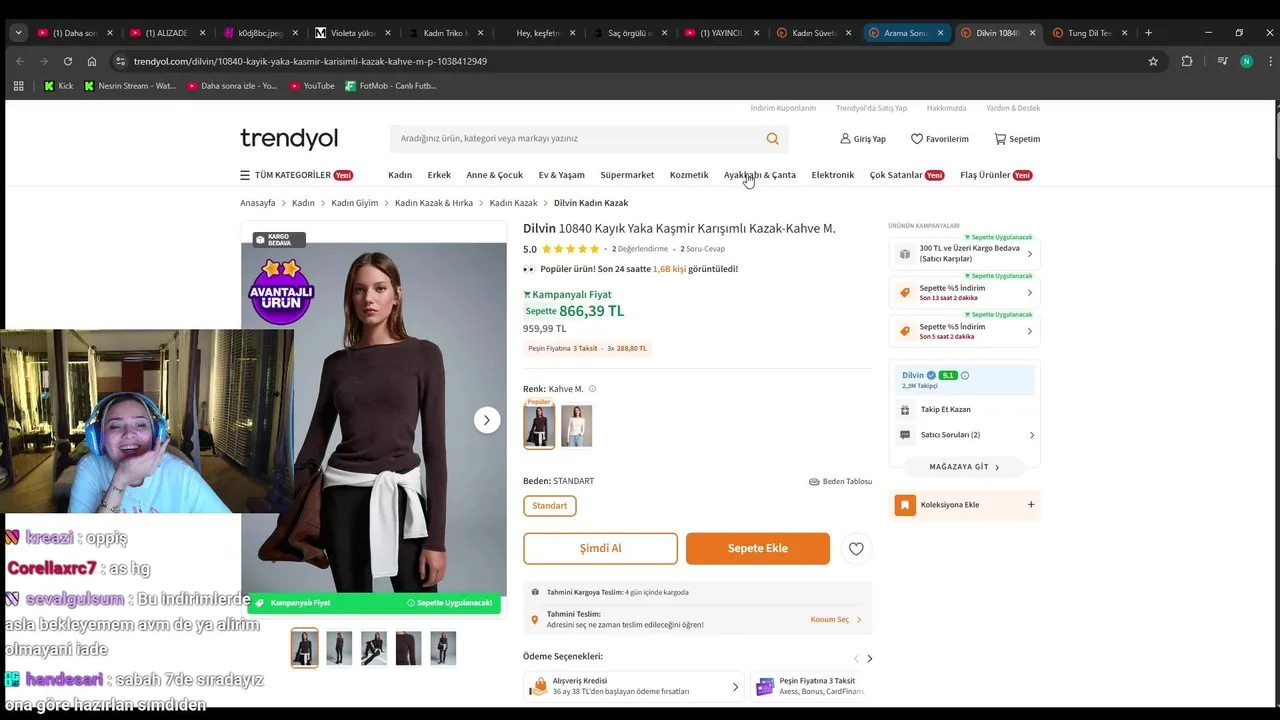Add product to favorites with heart button
Viewport: 1280px width, 720px height.
pos(856,549)
